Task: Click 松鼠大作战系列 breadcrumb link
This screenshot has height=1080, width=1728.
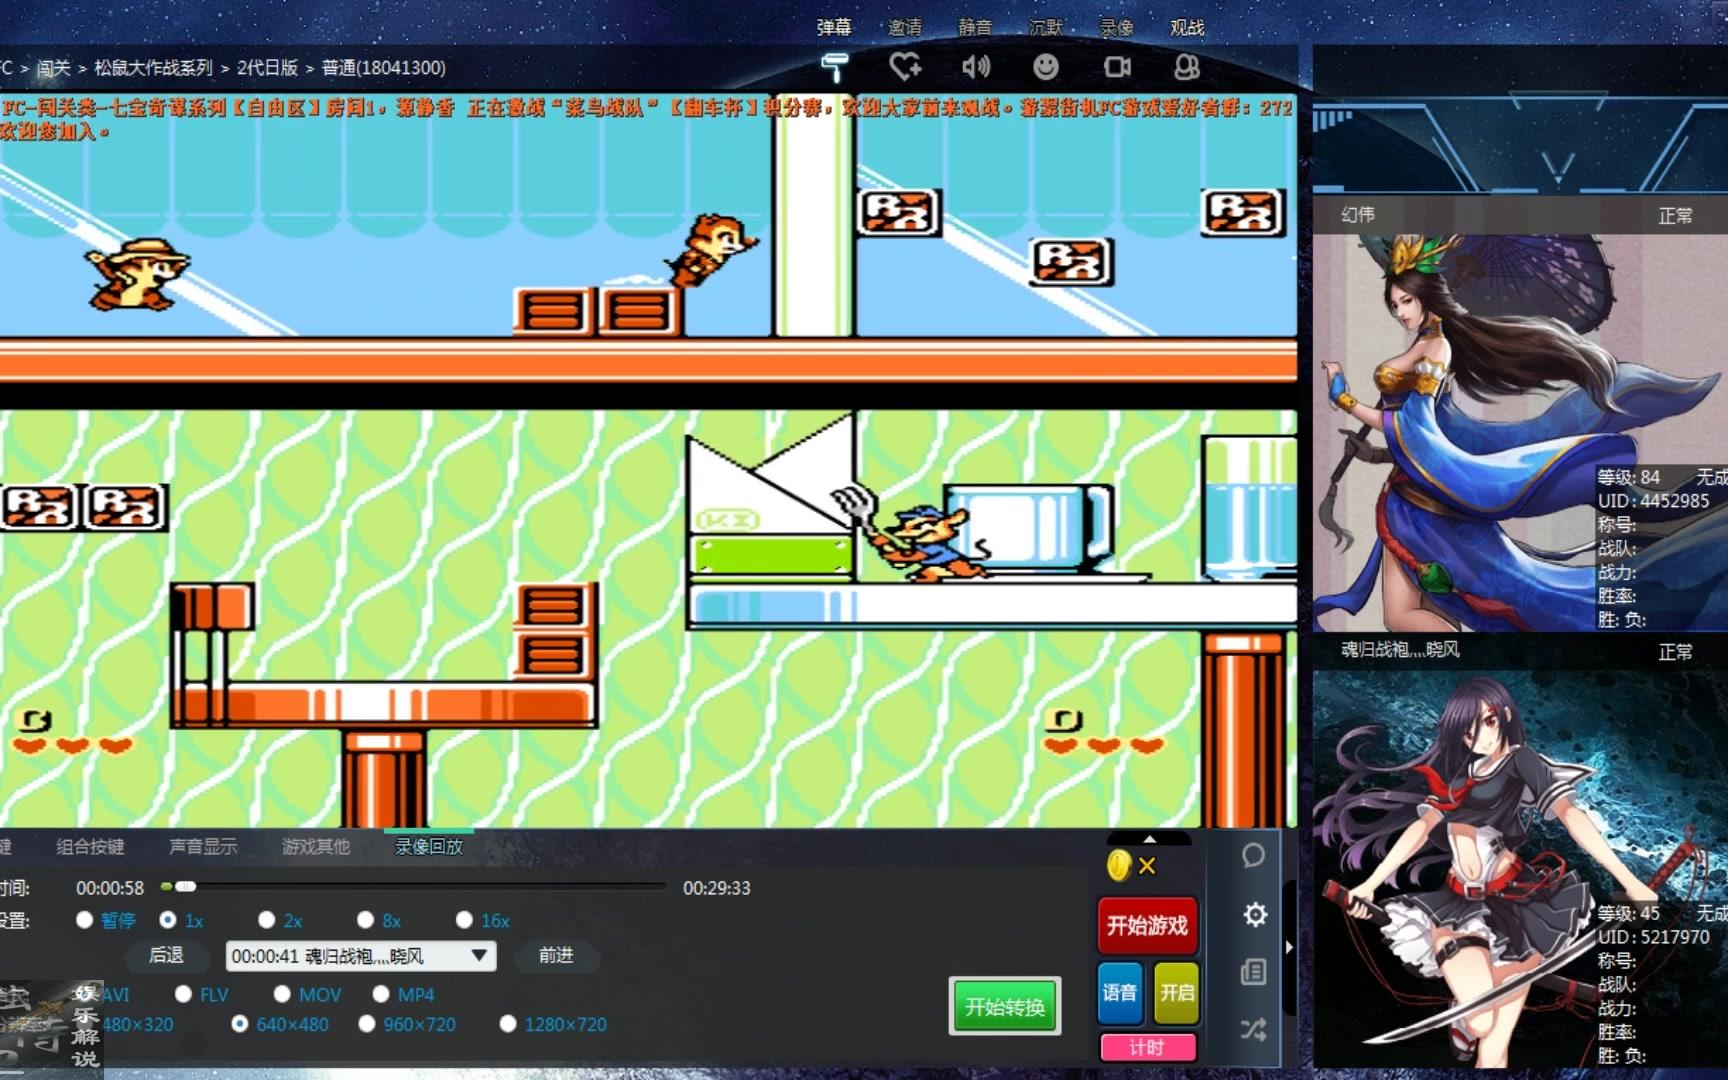Action: tap(153, 68)
